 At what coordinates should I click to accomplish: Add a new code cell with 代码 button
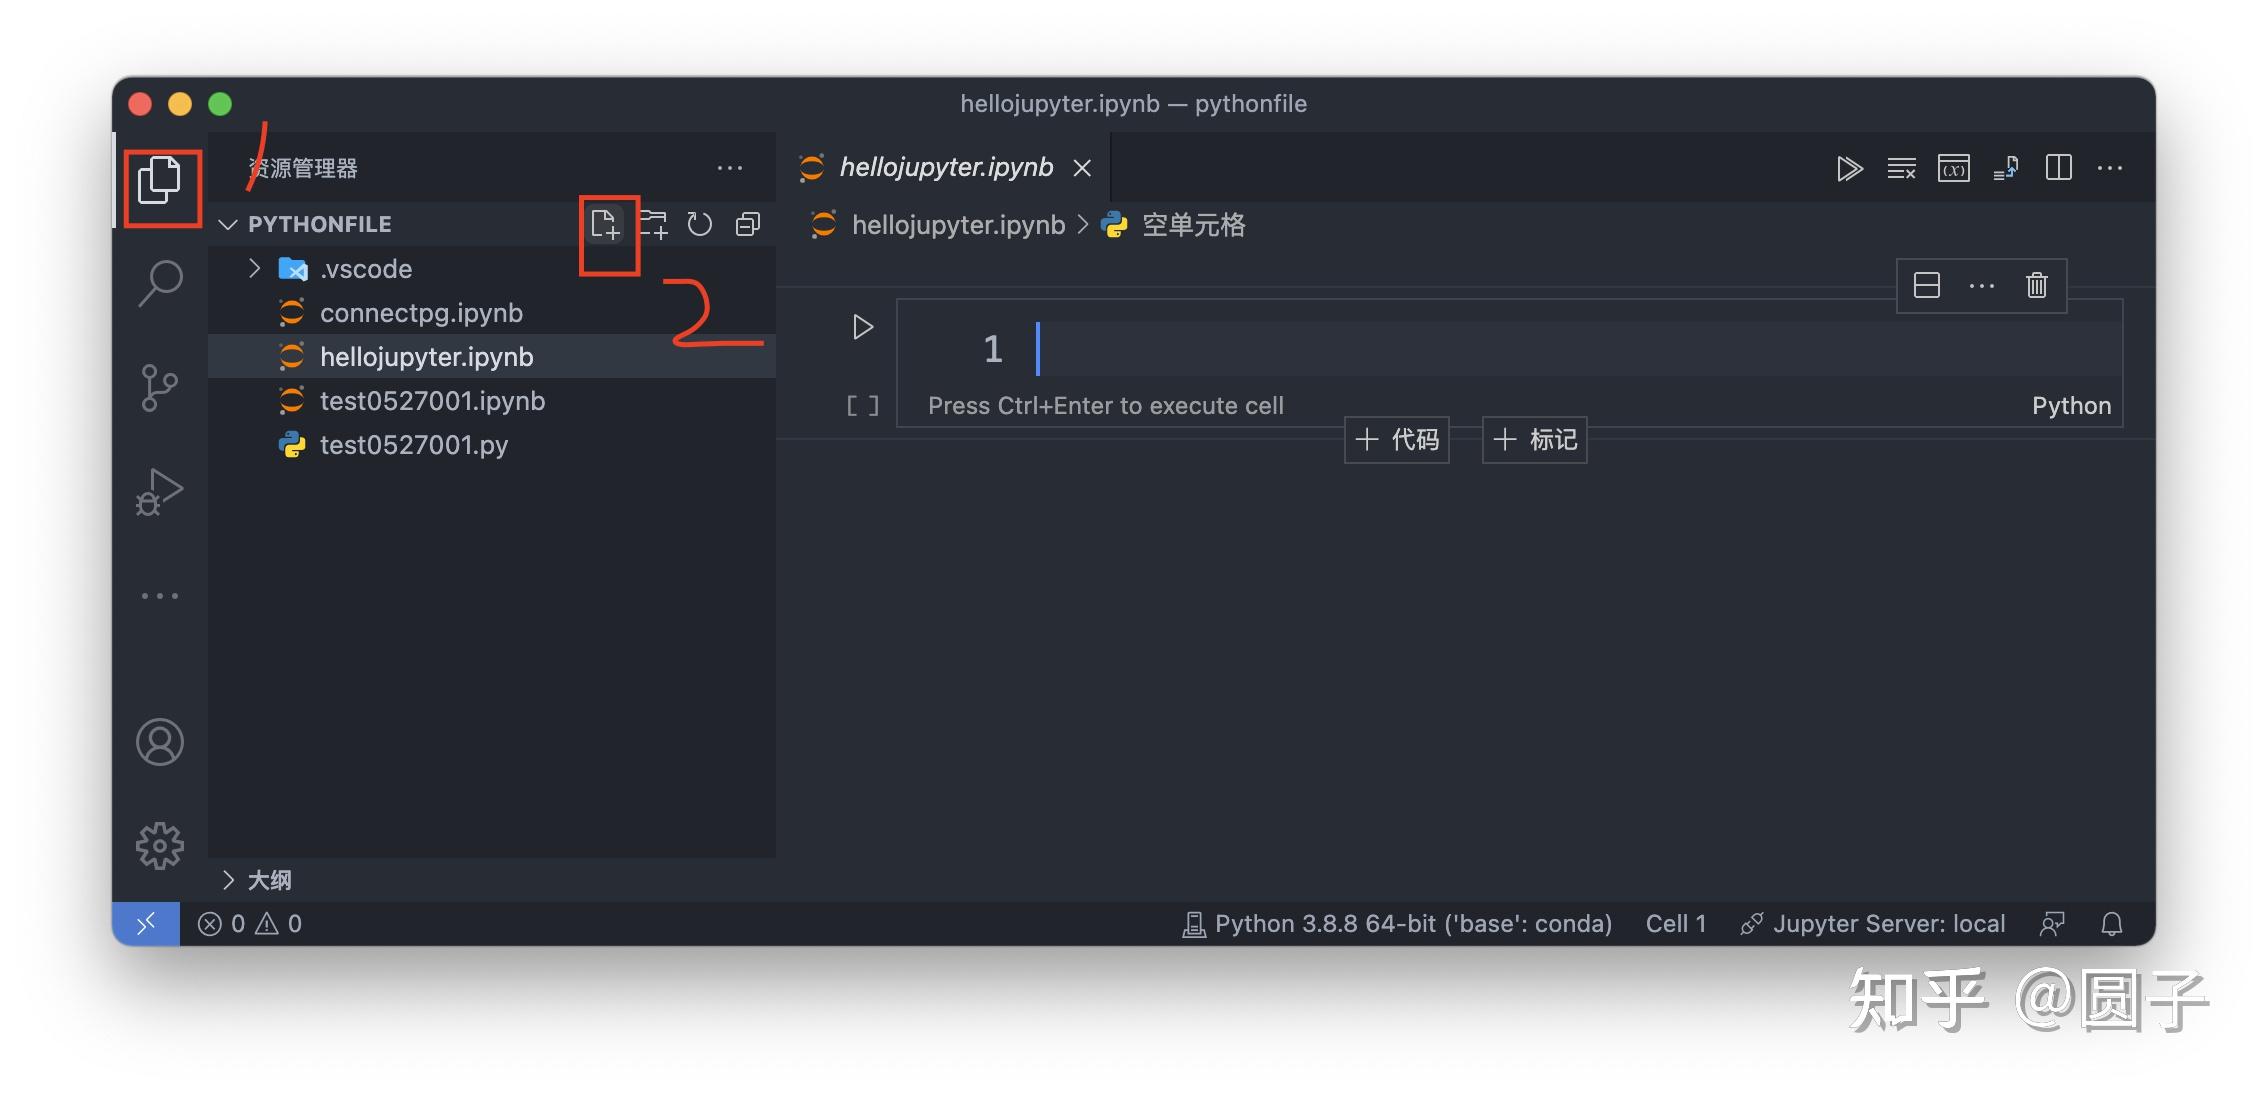(x=1396, y=439)
